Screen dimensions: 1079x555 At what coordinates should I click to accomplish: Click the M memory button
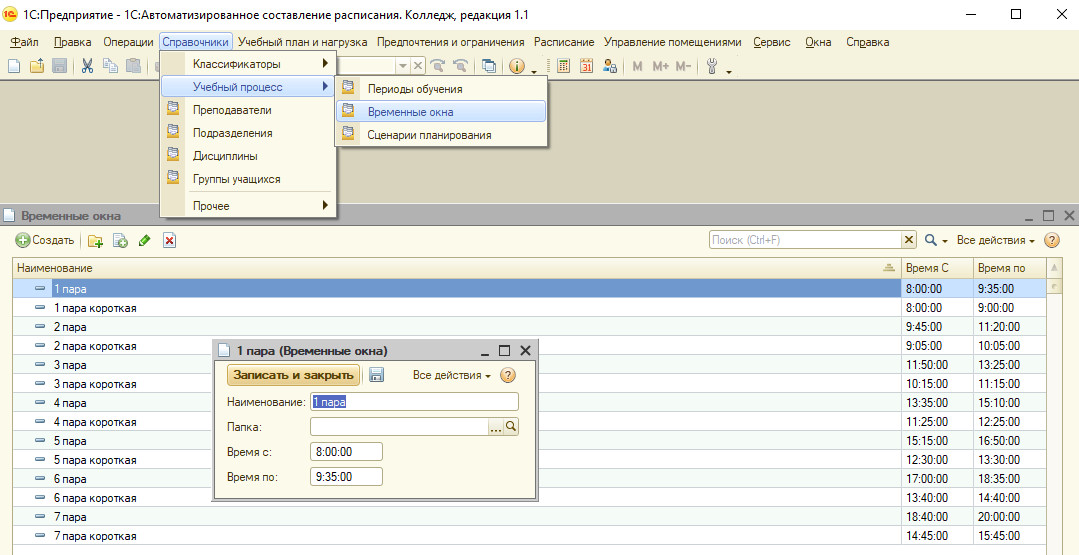(x=637, y=66)
